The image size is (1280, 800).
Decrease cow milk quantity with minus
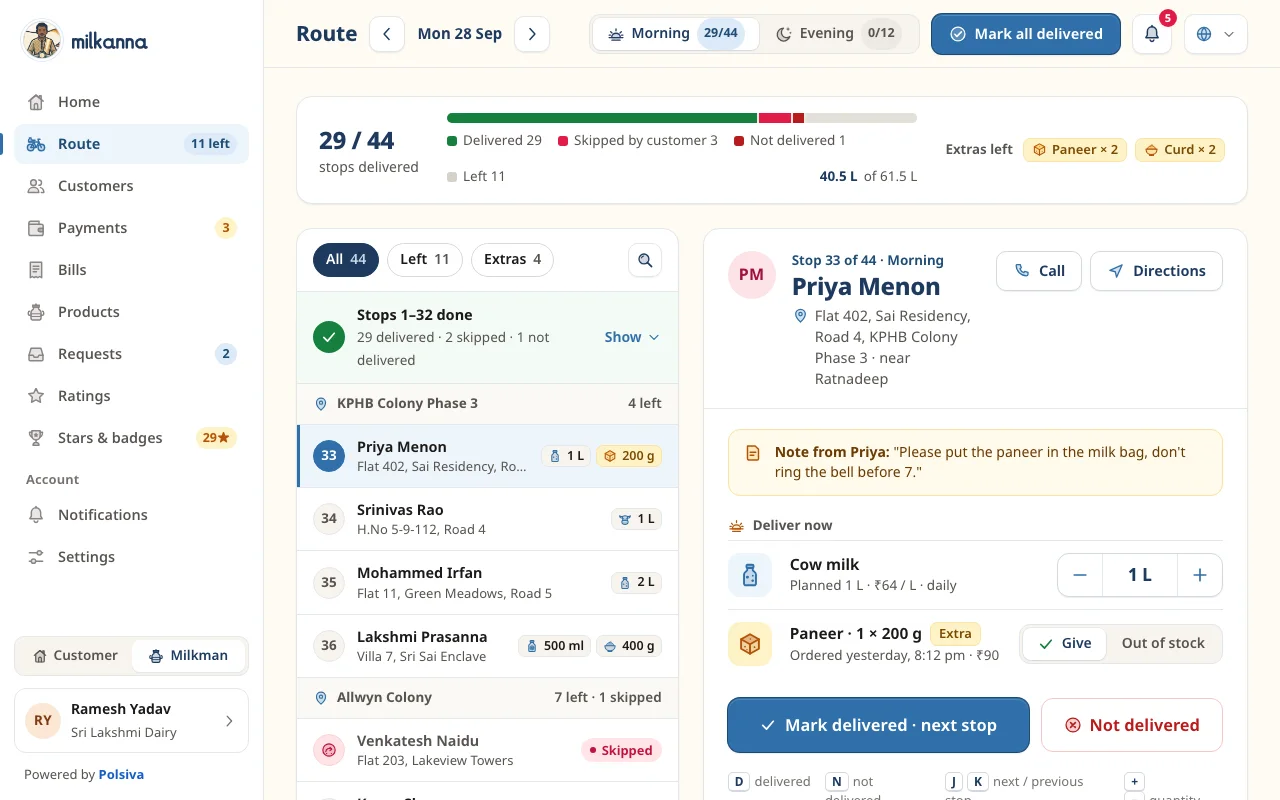pyautogui.click(x=1080, y=575)
